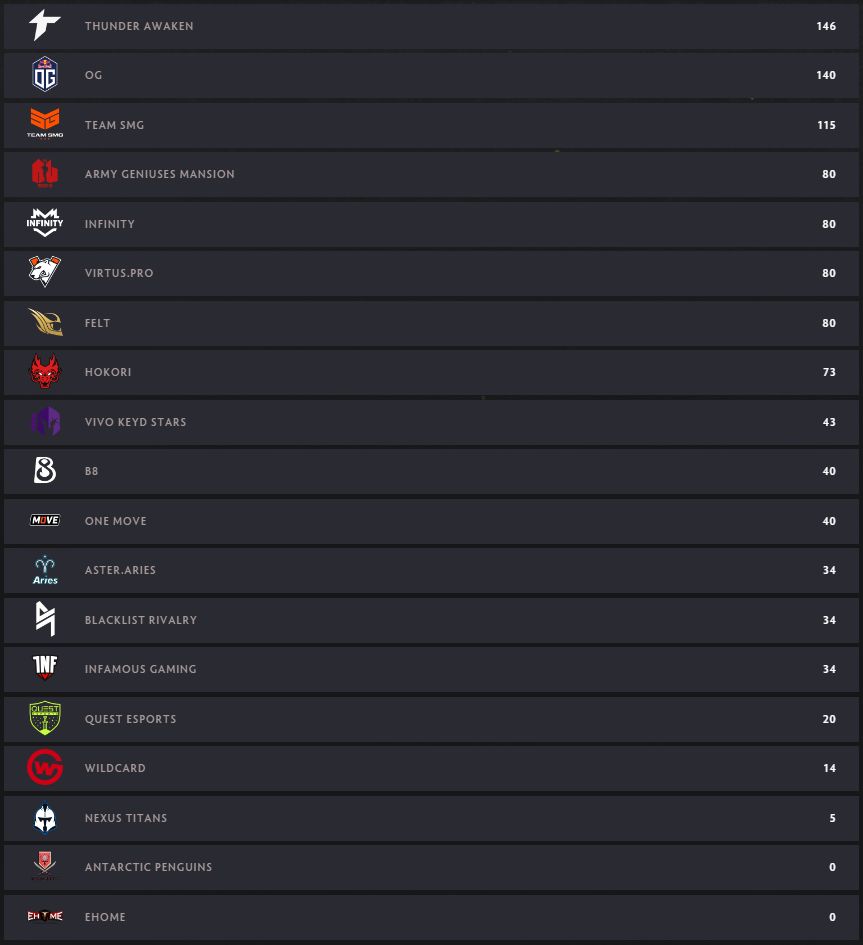The height and width of the screenshot is (945, 863).
Task: Open the Blacklist Rivalry team page
Action: point(141,619)
